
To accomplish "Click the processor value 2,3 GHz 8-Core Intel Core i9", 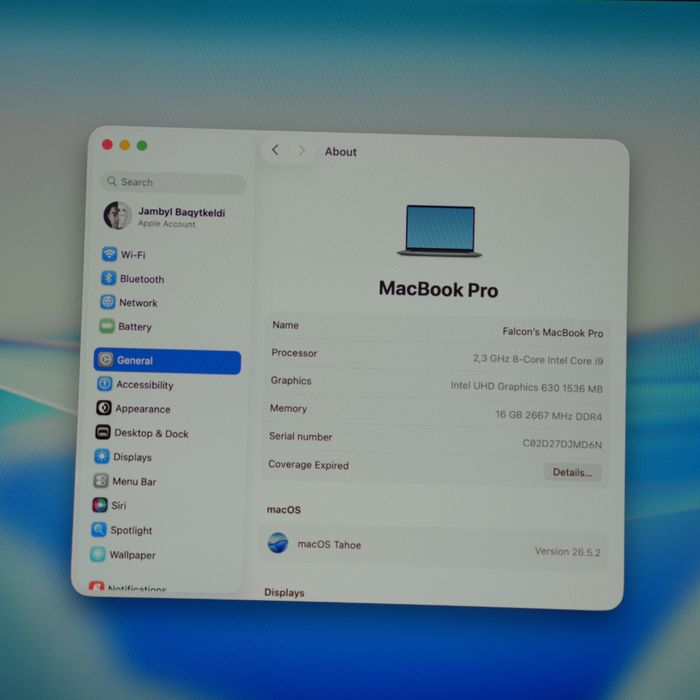I will [538, 360].
